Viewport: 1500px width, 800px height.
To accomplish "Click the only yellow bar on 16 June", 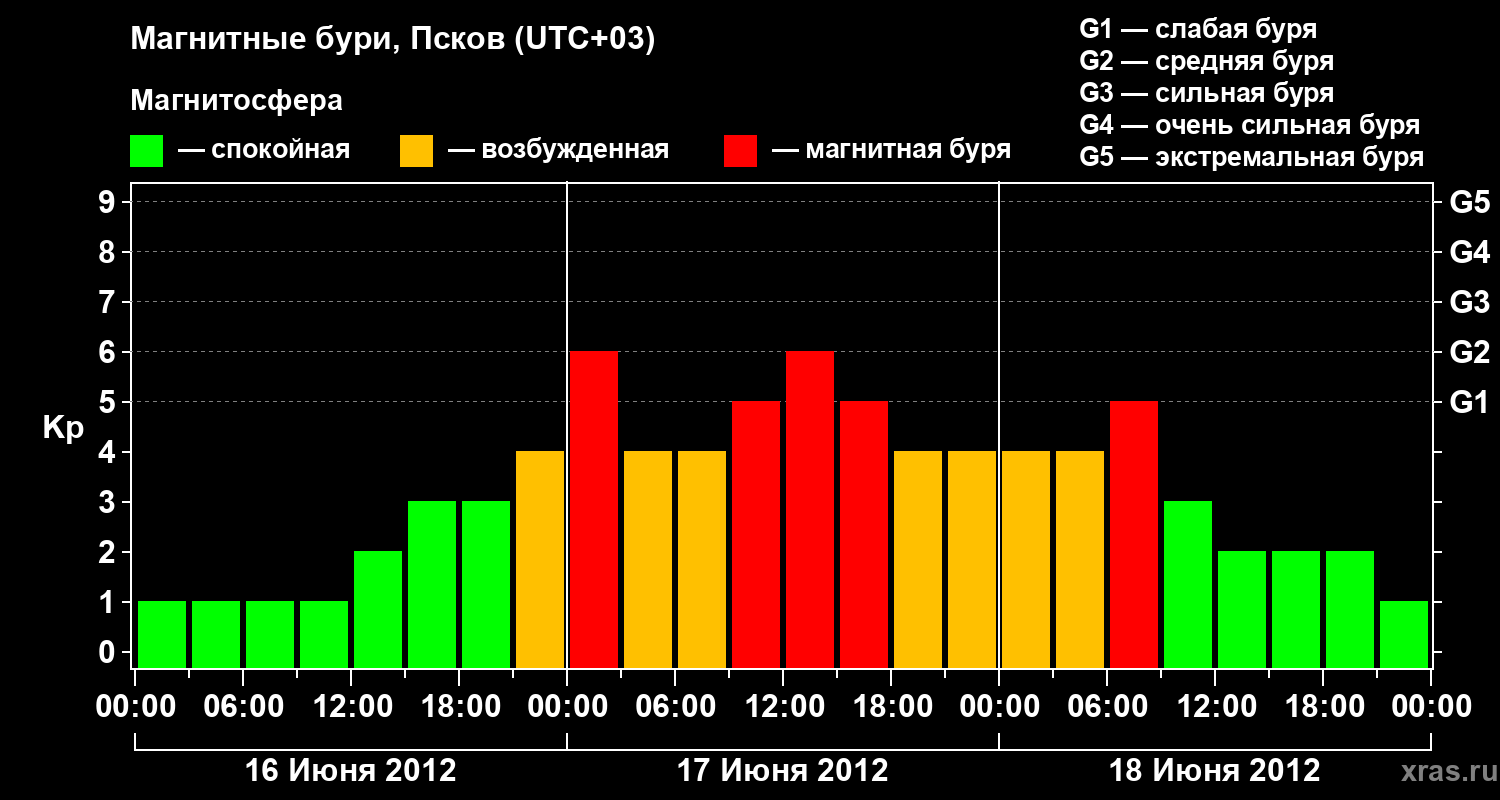I will (540, 560).
